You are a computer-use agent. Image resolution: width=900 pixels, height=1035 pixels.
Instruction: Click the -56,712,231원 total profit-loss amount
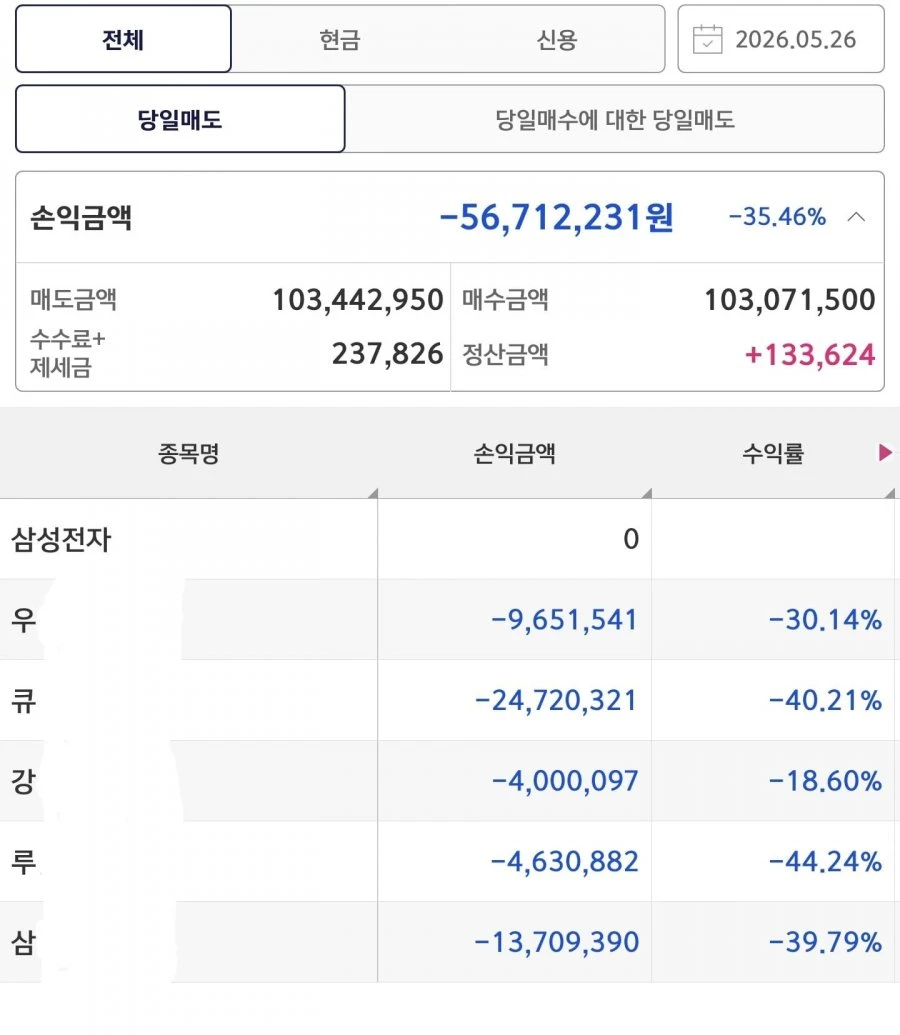[x=556, y=217]
